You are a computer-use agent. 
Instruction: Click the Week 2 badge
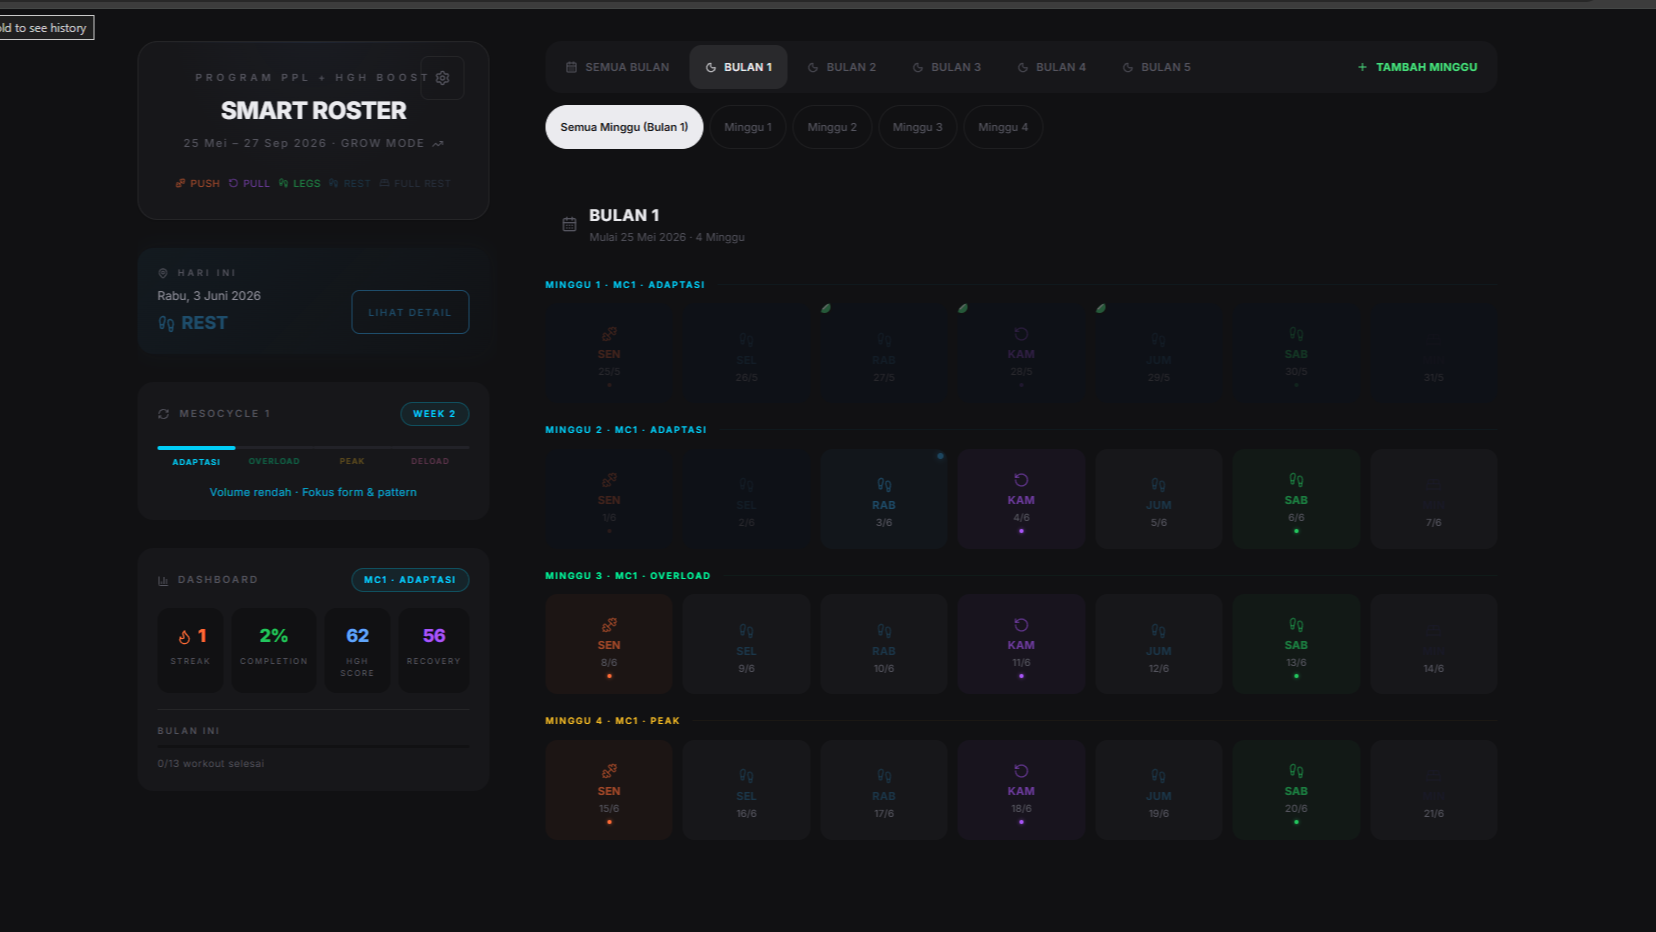pyautogui.click(x=434, y=414)
